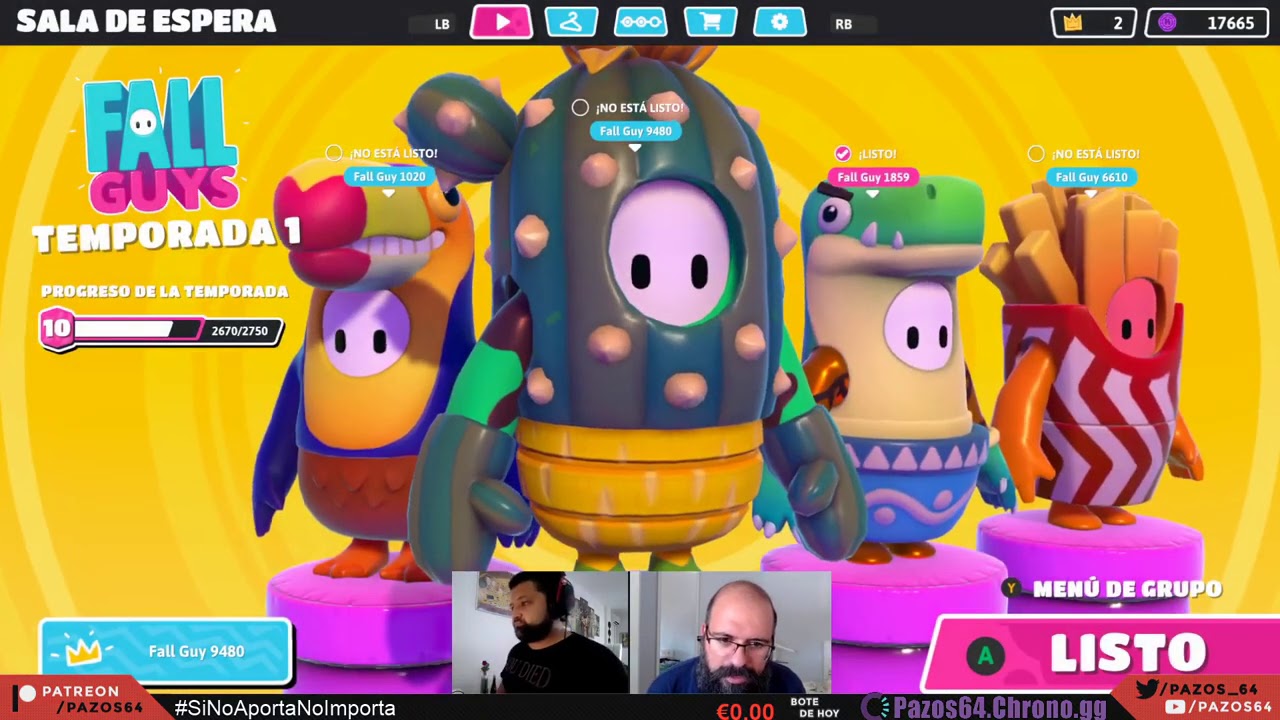The image size is (1280, 720).
Task: Click the kudos balance showing 17665
Action: point(1207,23)
